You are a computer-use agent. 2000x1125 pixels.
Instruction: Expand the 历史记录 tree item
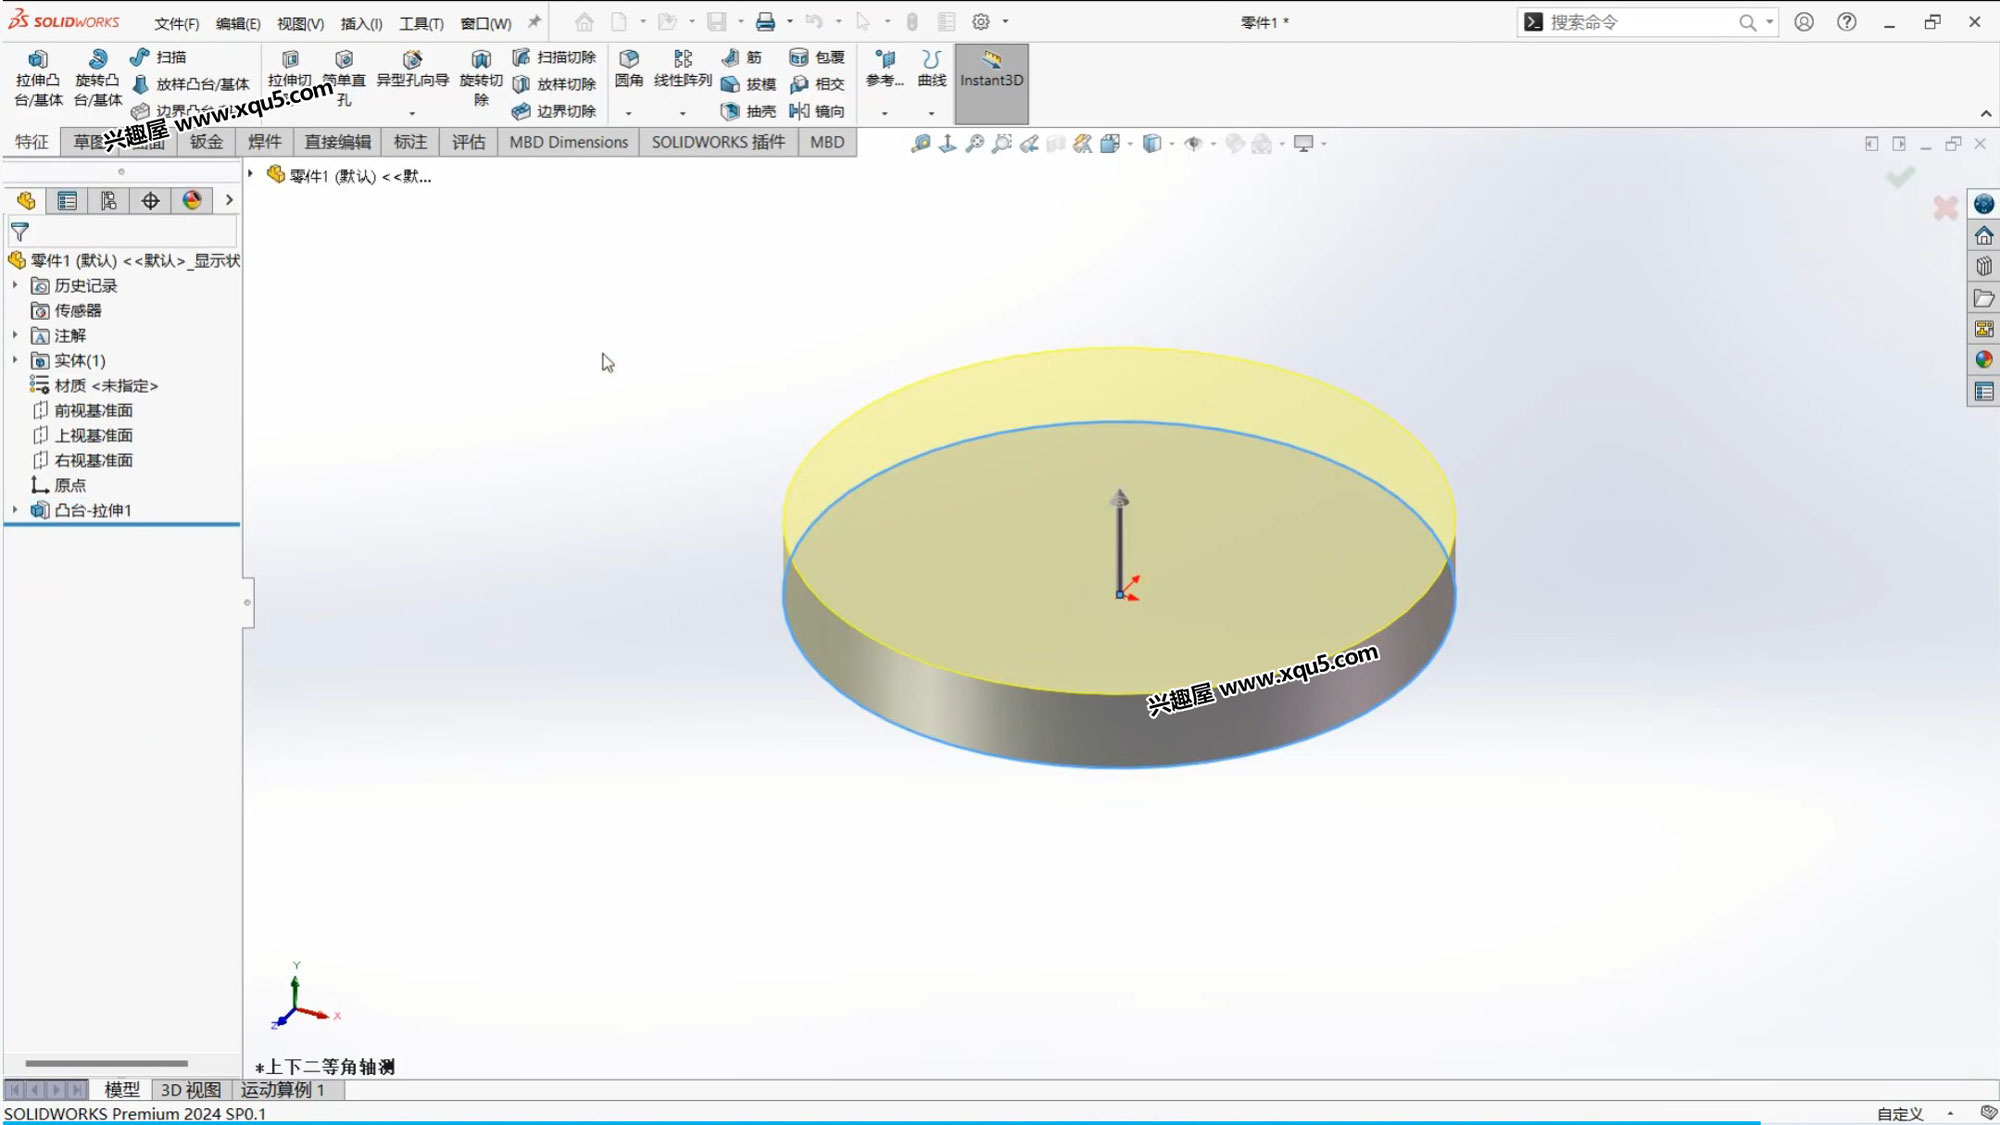(12, 284)
